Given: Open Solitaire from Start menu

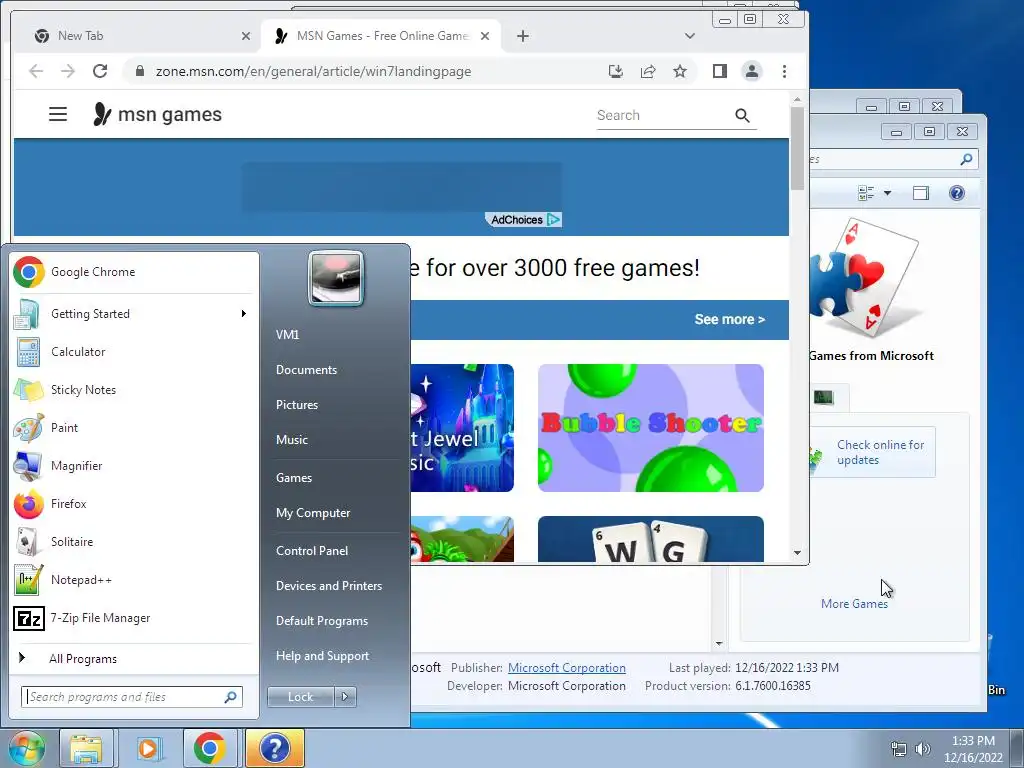Looking at the screenshot, I should (x=134, y=541).
